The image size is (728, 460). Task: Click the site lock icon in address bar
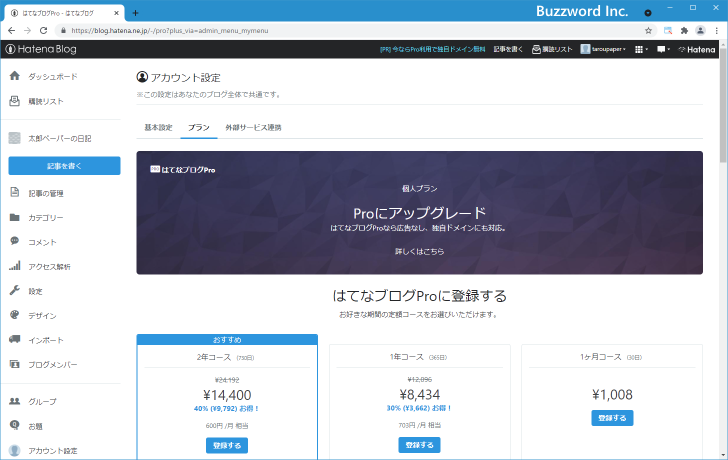coord(64,31)
